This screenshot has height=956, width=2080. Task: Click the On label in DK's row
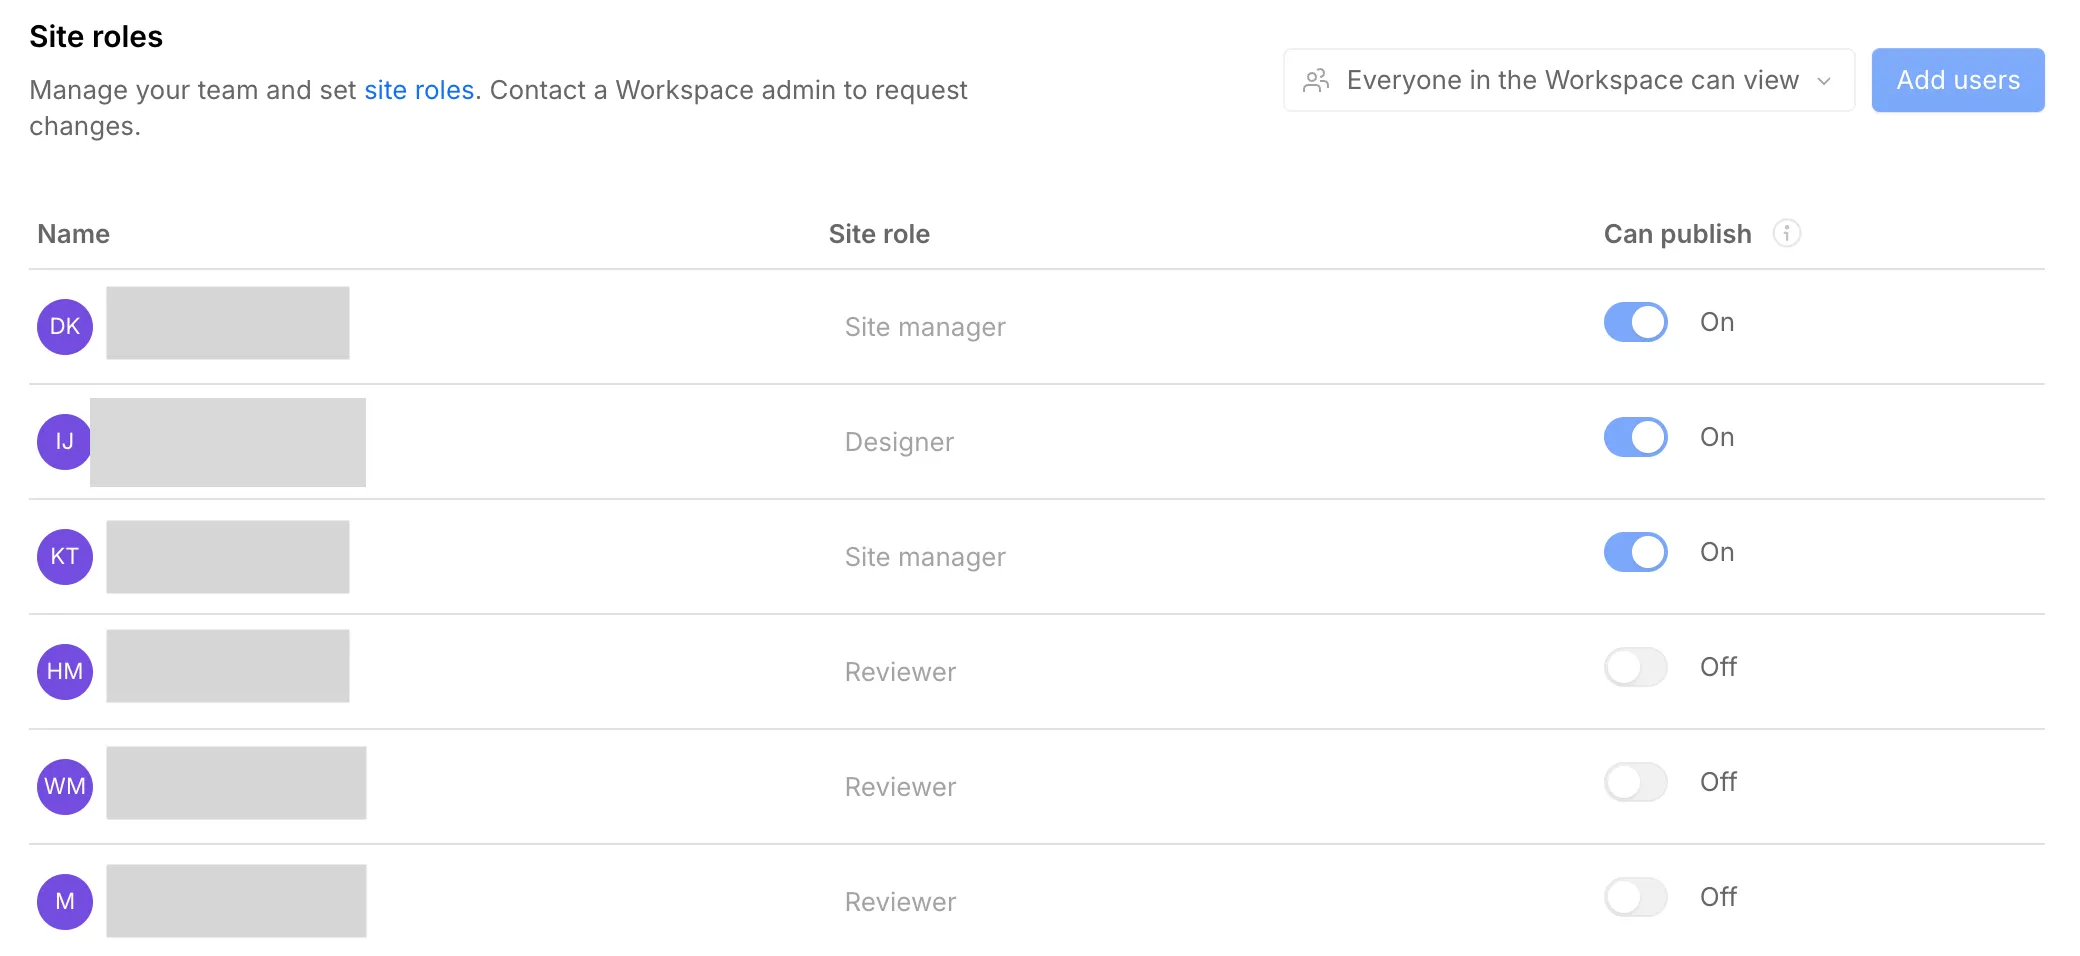[x=1717, y=322]
